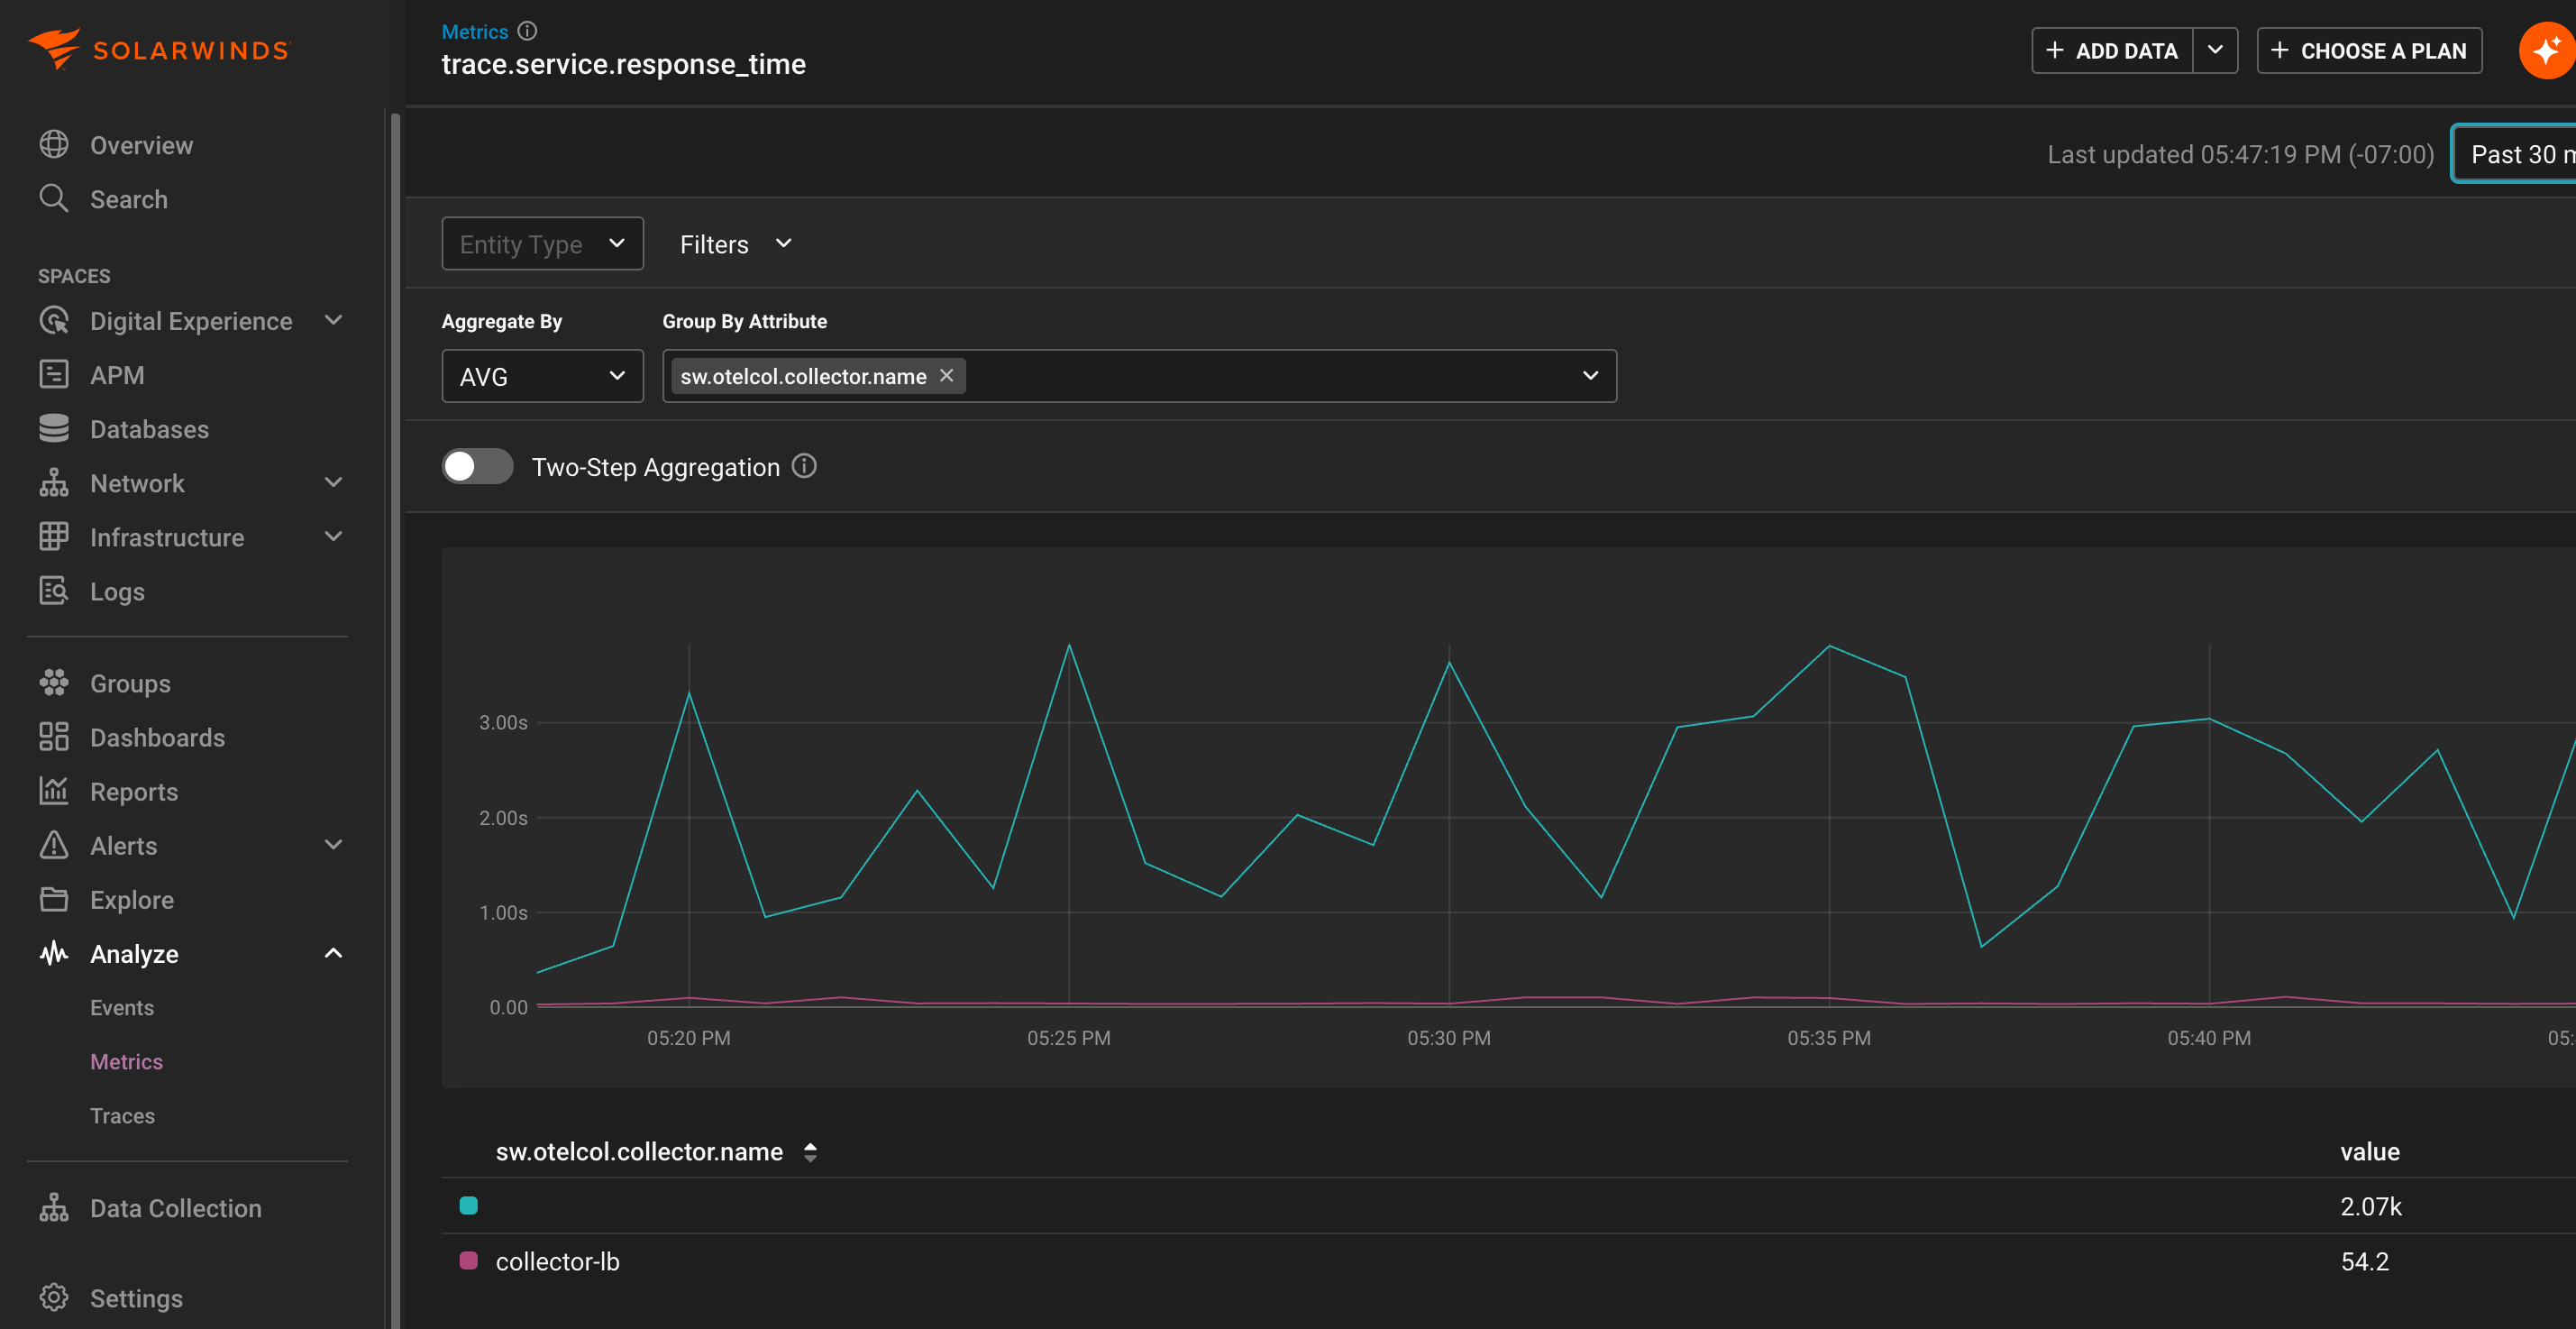Switch to the Traces menu item
Viewport: 2576px width, 1329px height.
122,1115
